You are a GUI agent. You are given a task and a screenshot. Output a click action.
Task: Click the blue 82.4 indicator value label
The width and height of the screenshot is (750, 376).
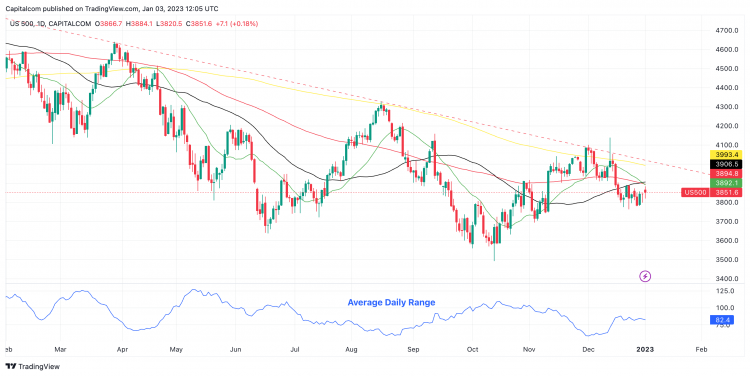(722, 319)
